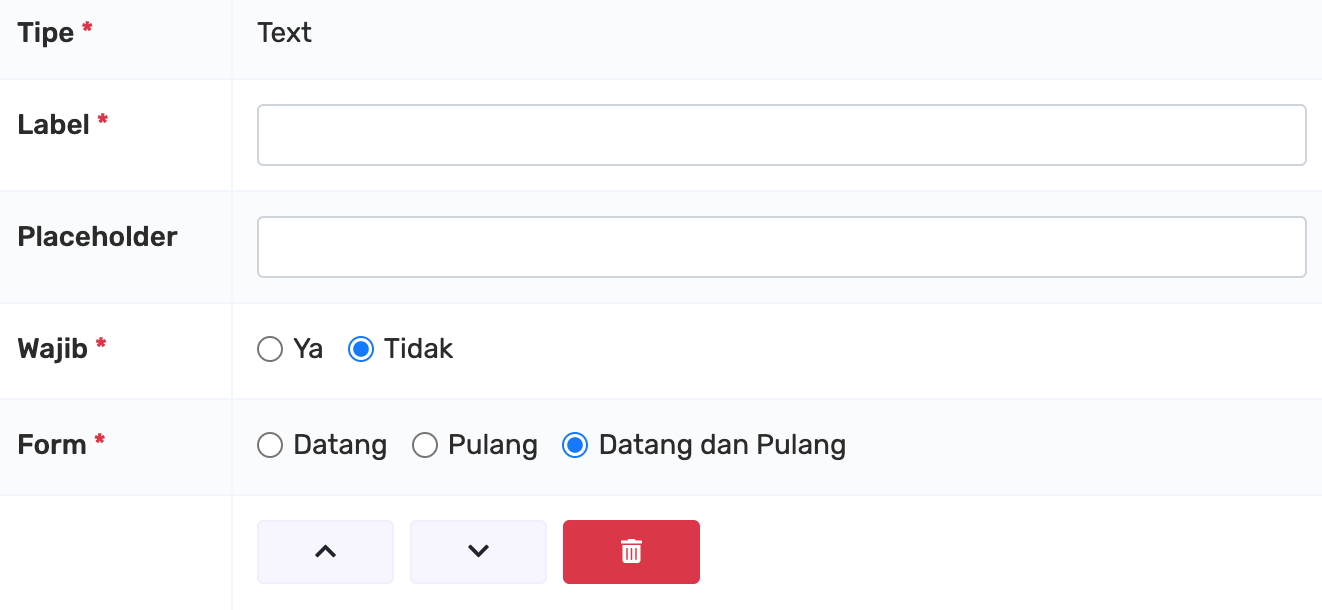
Task: Click the 'Datang dan Pulang' label text
Action: (722, 445)
